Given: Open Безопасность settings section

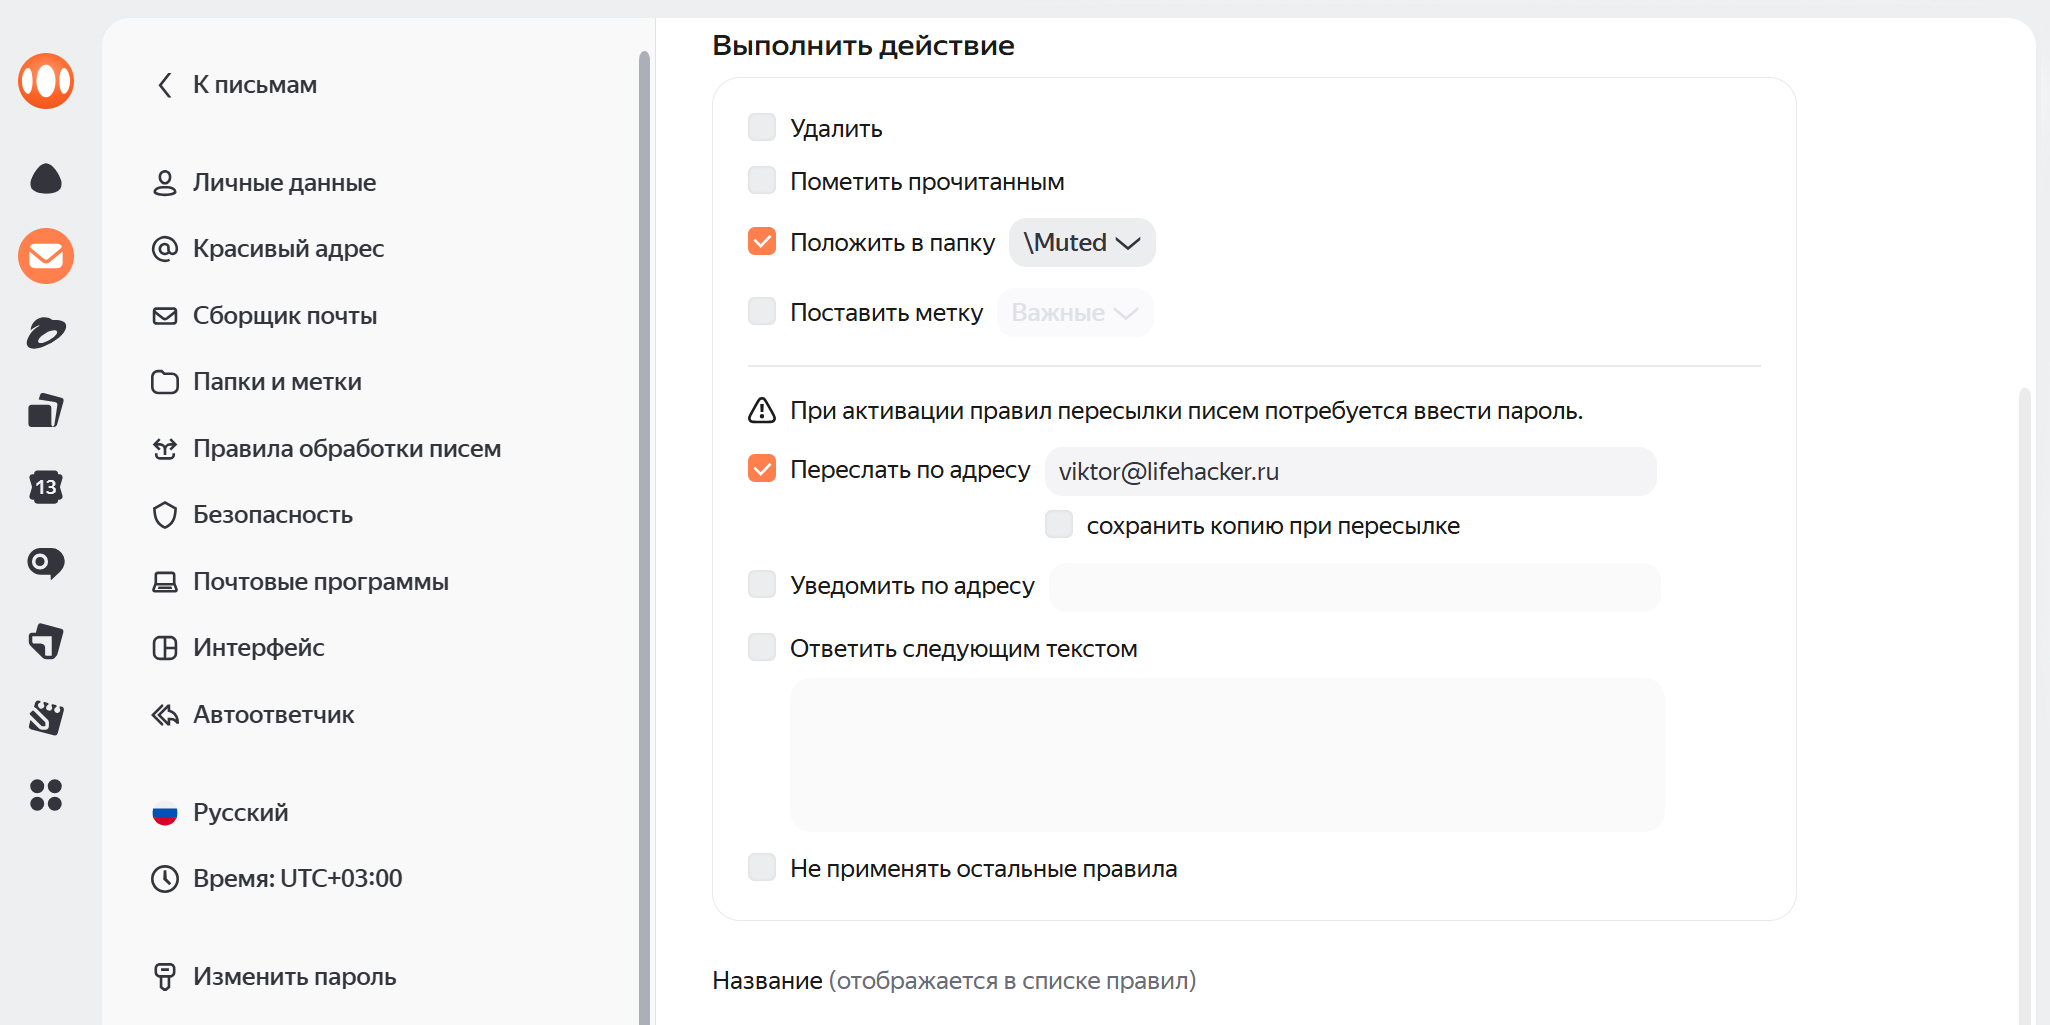Looking at the screenshot, I should [273, 515].
